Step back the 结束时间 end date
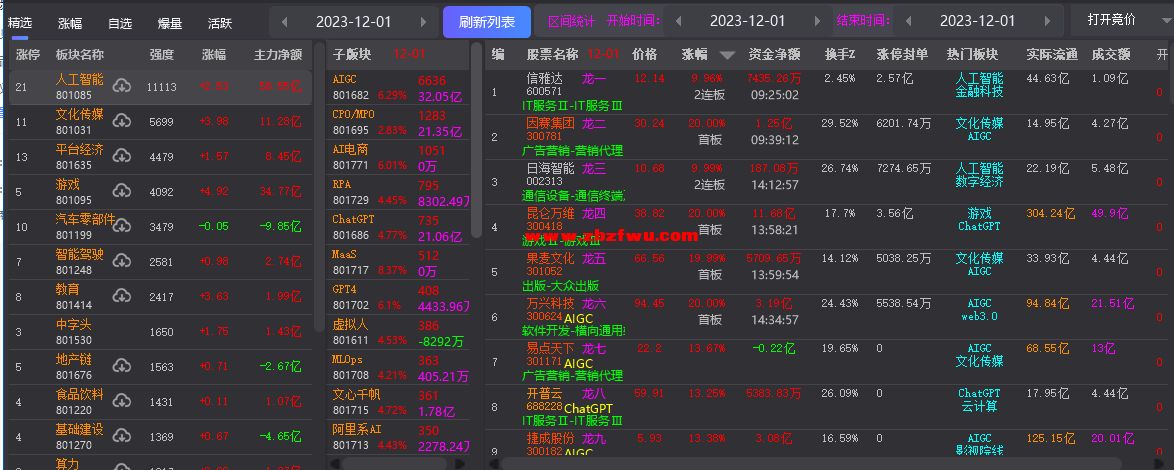 pyautogui.click(x=908, y=22)
